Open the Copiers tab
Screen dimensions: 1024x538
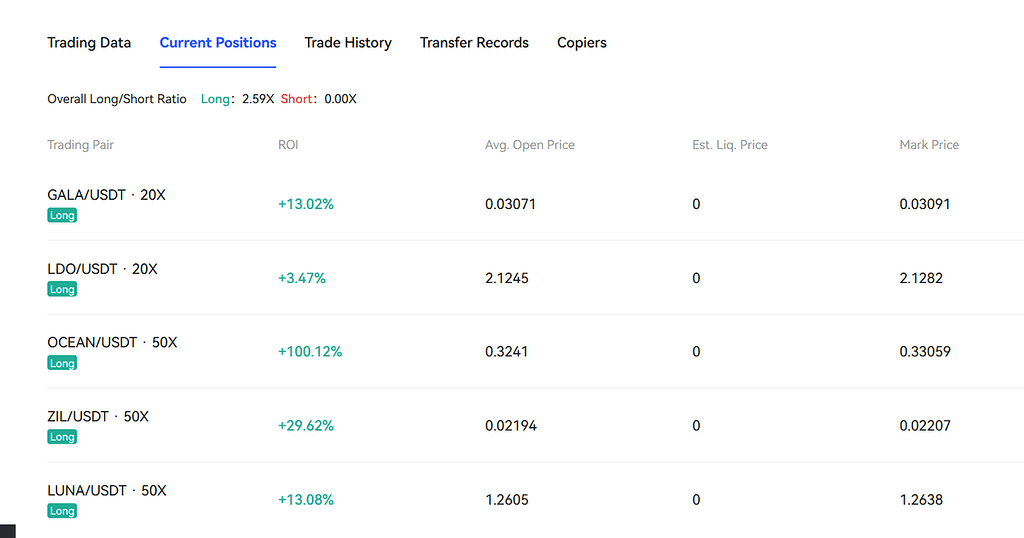[x=582, y=43]
